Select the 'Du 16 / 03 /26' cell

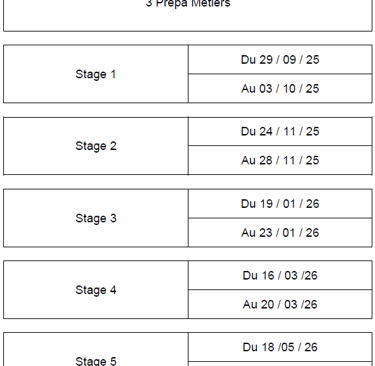pyautogui.click(x=280, y=275)
